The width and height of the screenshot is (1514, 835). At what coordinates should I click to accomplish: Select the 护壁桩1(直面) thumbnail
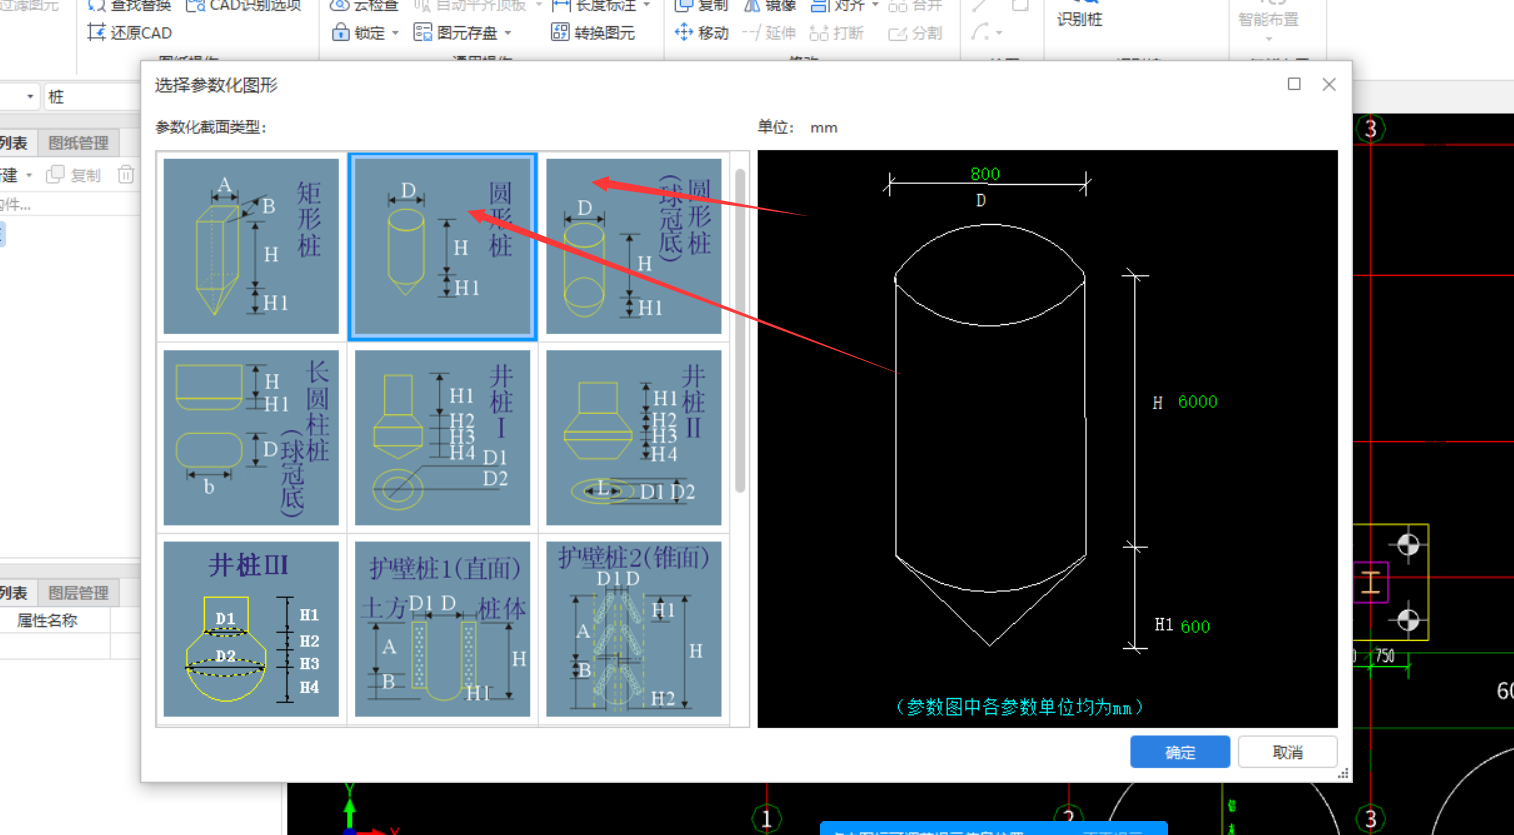coord(442,629)
